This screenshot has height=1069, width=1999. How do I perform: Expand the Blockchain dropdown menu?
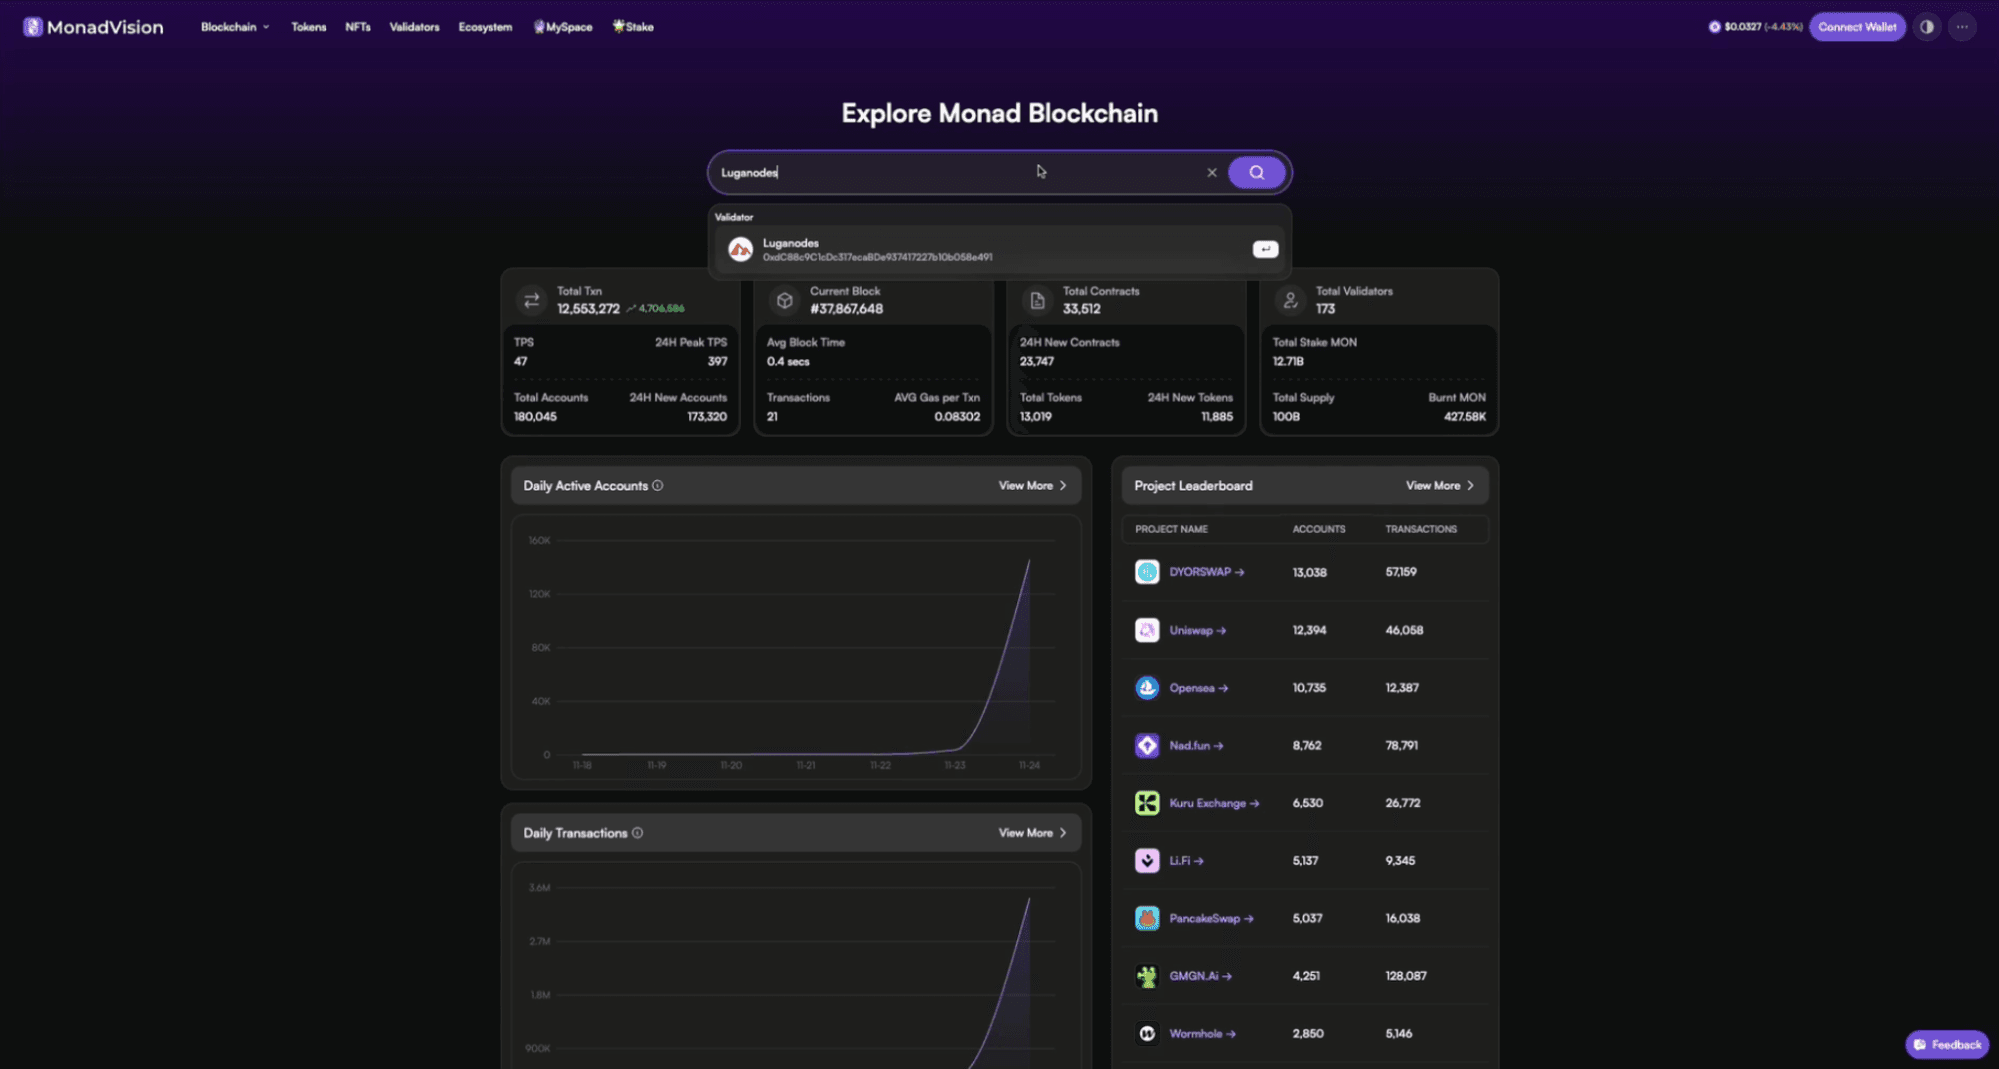coord(234,27)
